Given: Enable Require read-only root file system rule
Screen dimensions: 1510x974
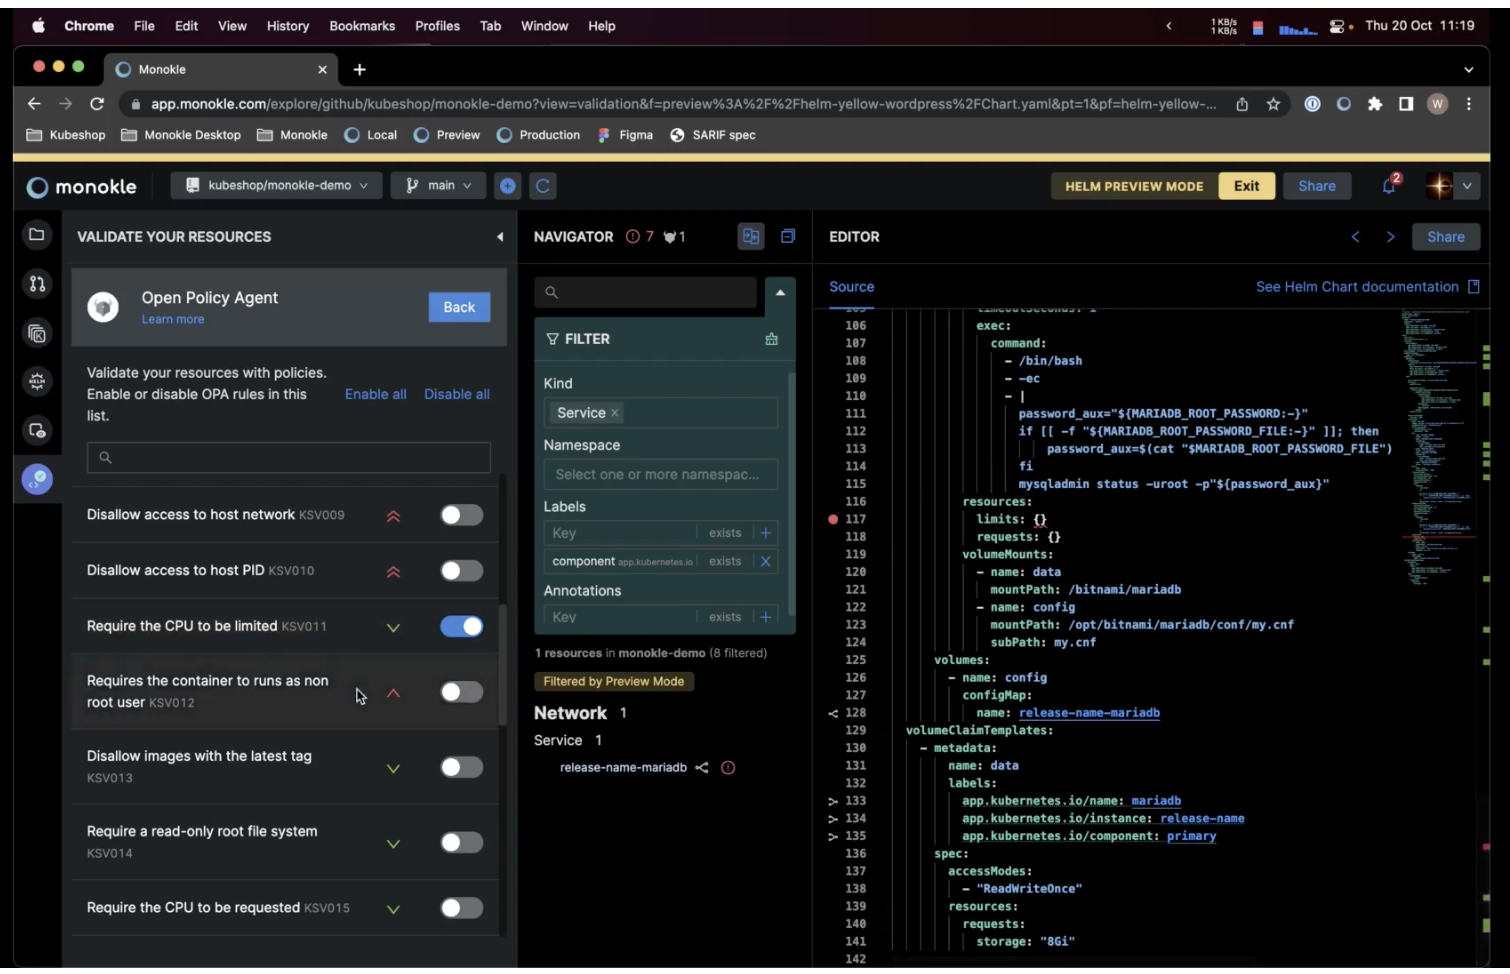Looking at the screenshot, I should click(x=462, y=843).
